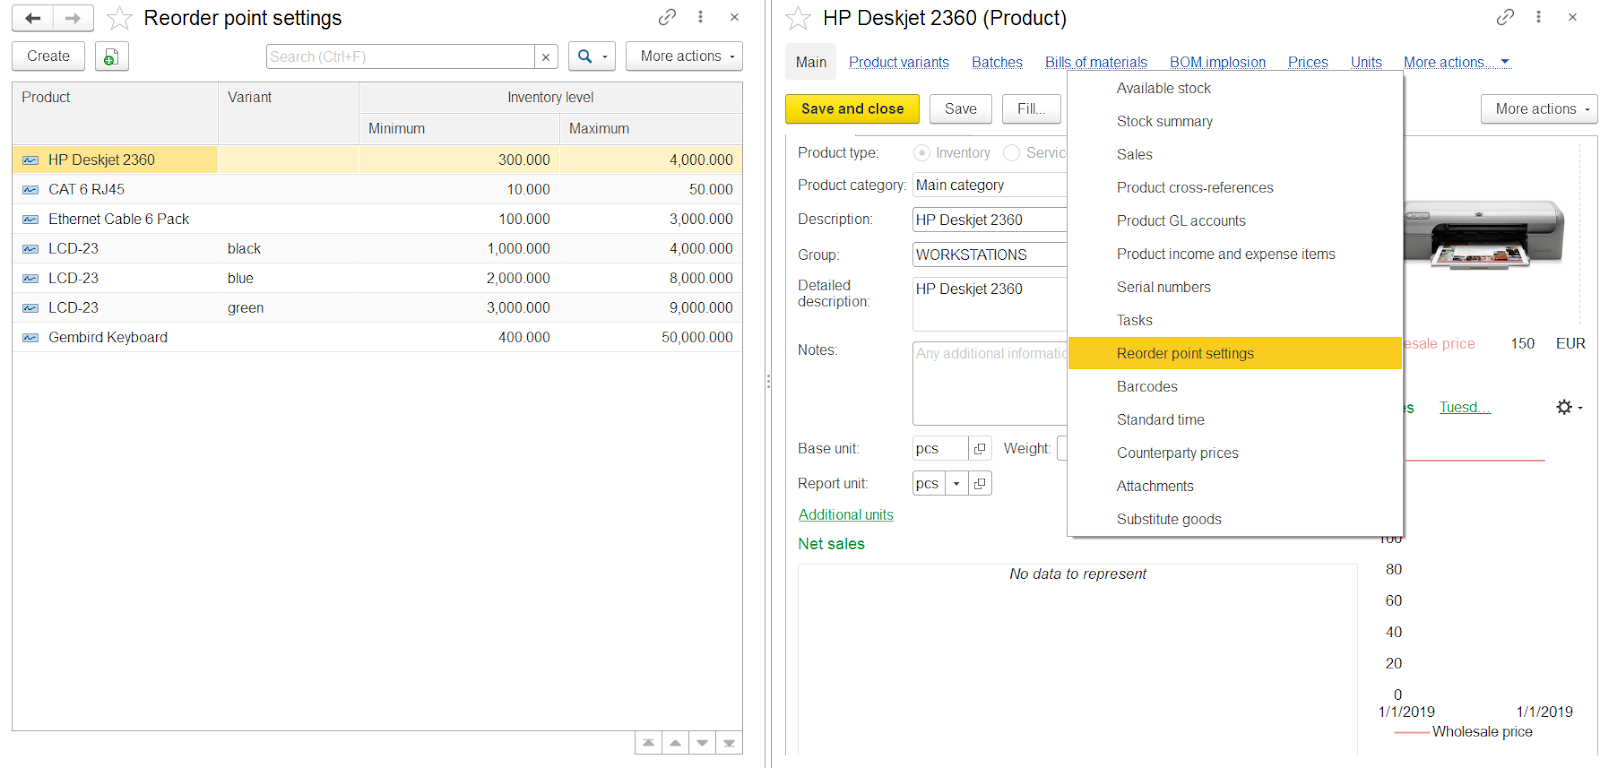The image size is (1600, 768).
Task: Select Barcodes in the dropdown menu
Action: coord(1235,387)
